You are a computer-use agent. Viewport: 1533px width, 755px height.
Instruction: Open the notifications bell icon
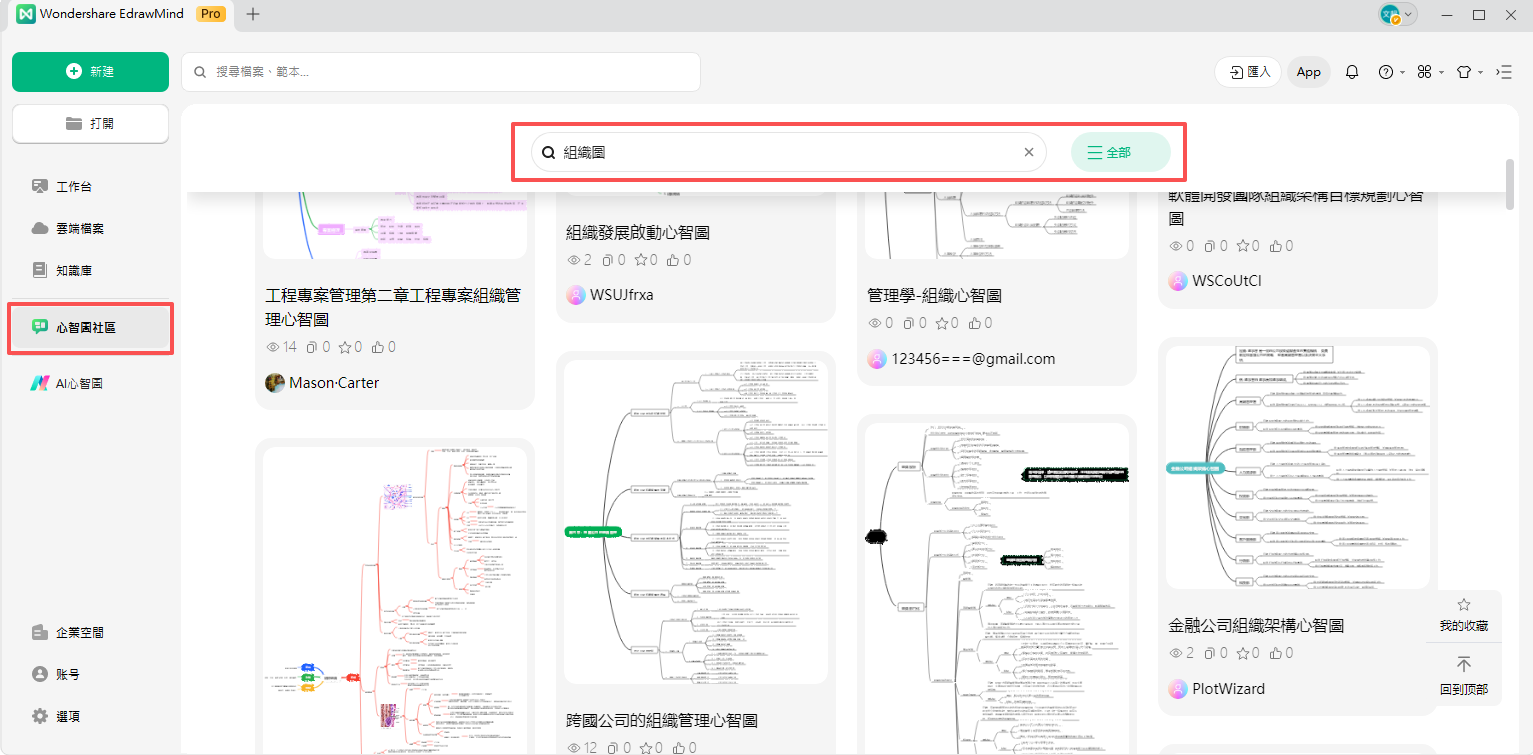pos(1352,72)
